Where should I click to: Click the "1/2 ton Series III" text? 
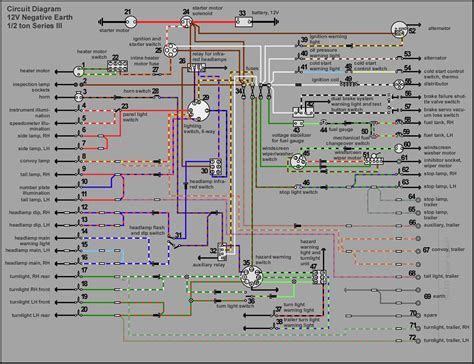(34, 26)
